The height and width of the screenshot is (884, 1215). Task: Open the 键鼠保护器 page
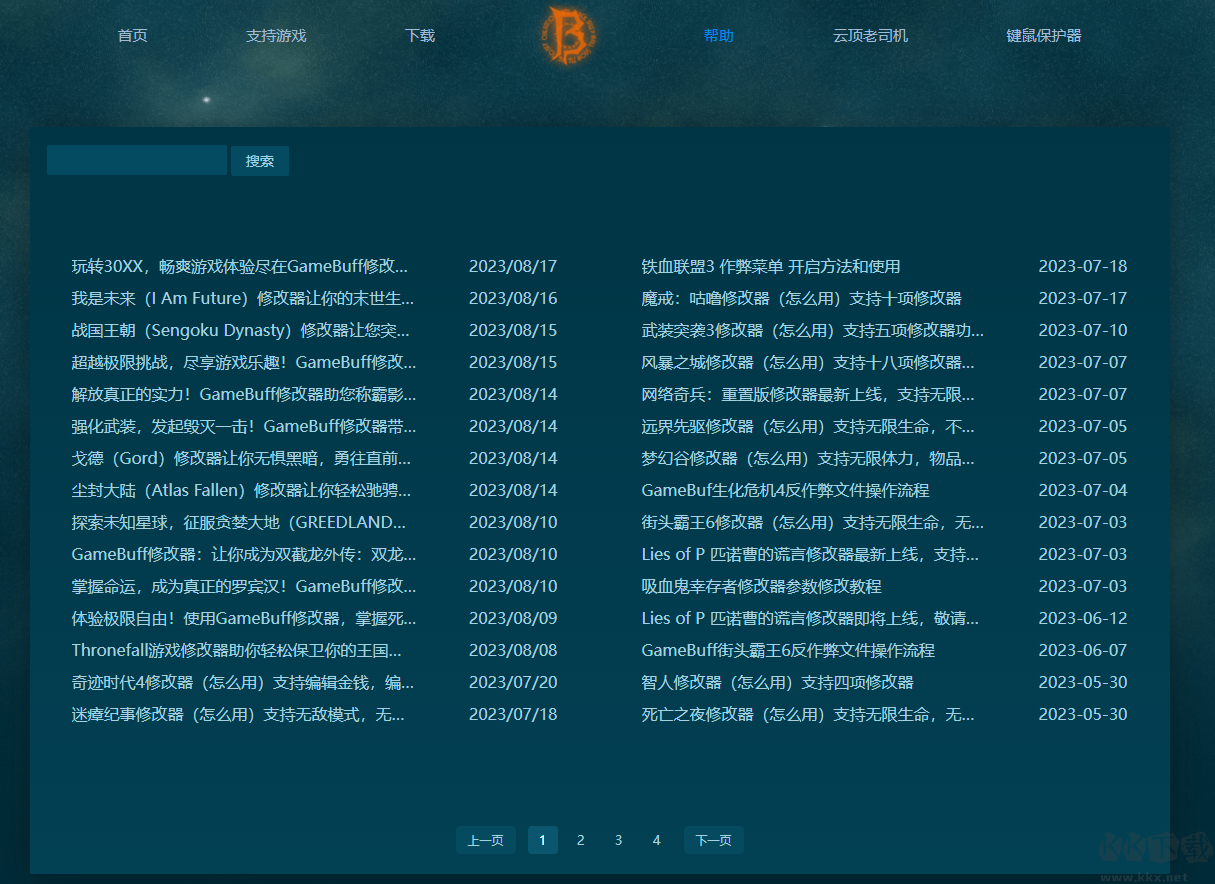click(x=1043, y=35)
